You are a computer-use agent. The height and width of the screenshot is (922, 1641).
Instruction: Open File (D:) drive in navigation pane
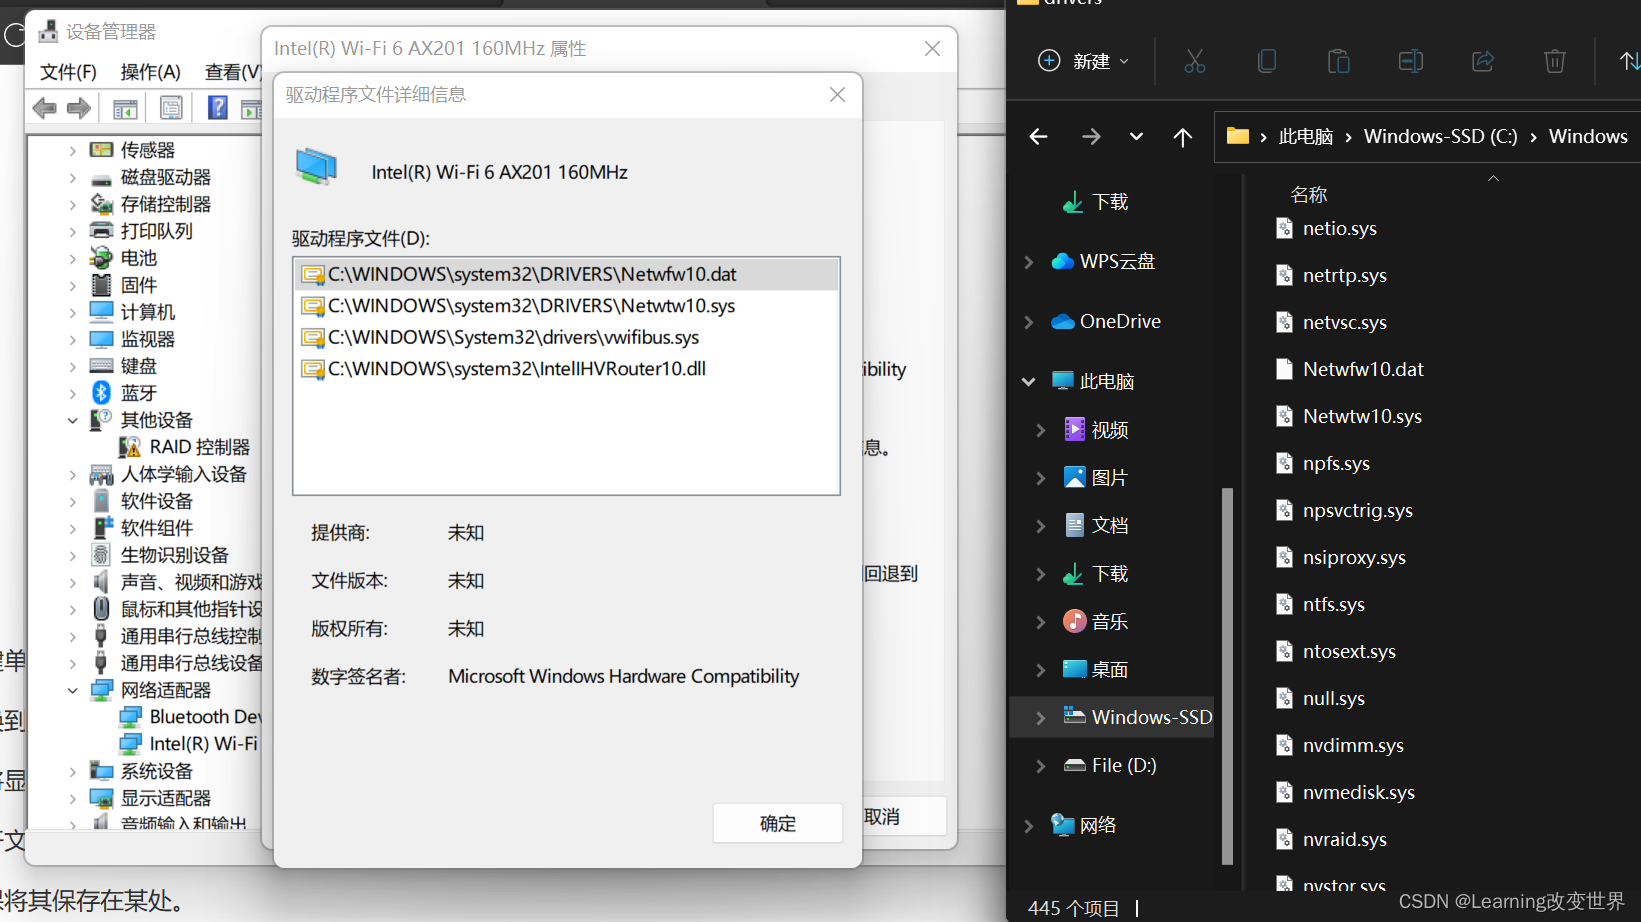tap(1110, 765)
